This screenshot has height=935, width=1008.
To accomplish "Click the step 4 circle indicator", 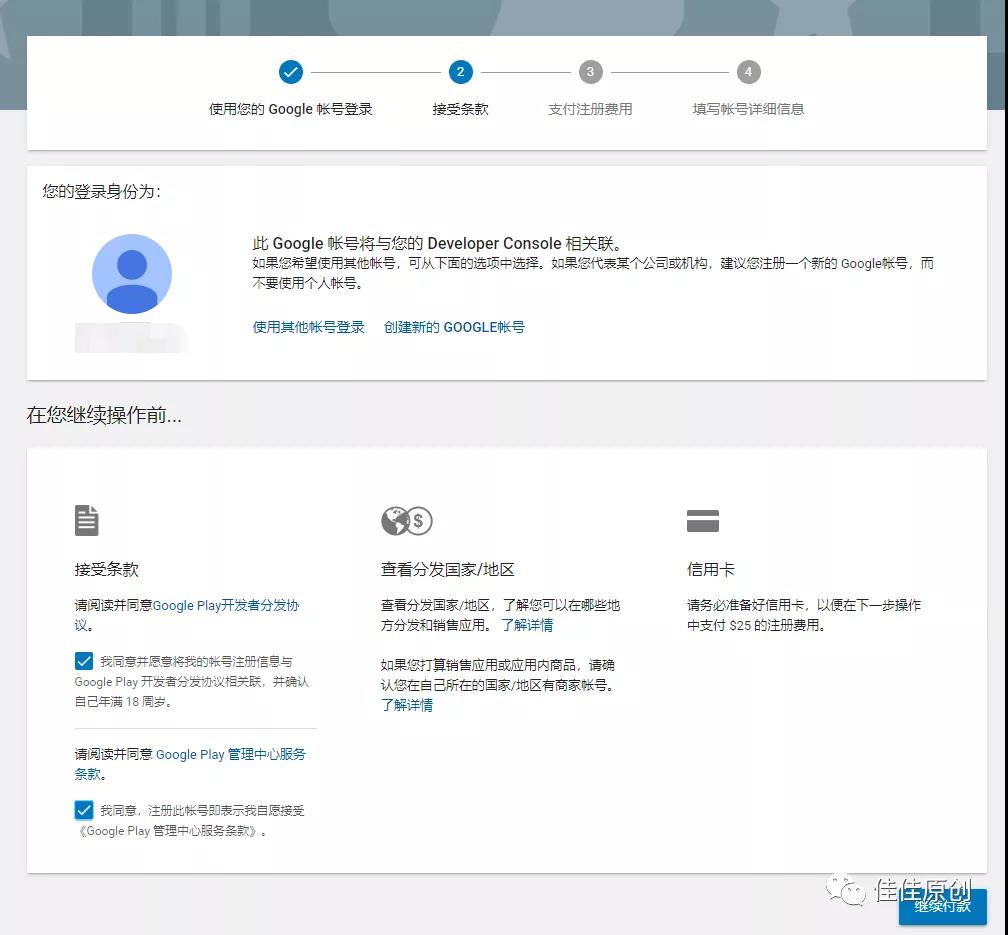I will coord(748,72).
